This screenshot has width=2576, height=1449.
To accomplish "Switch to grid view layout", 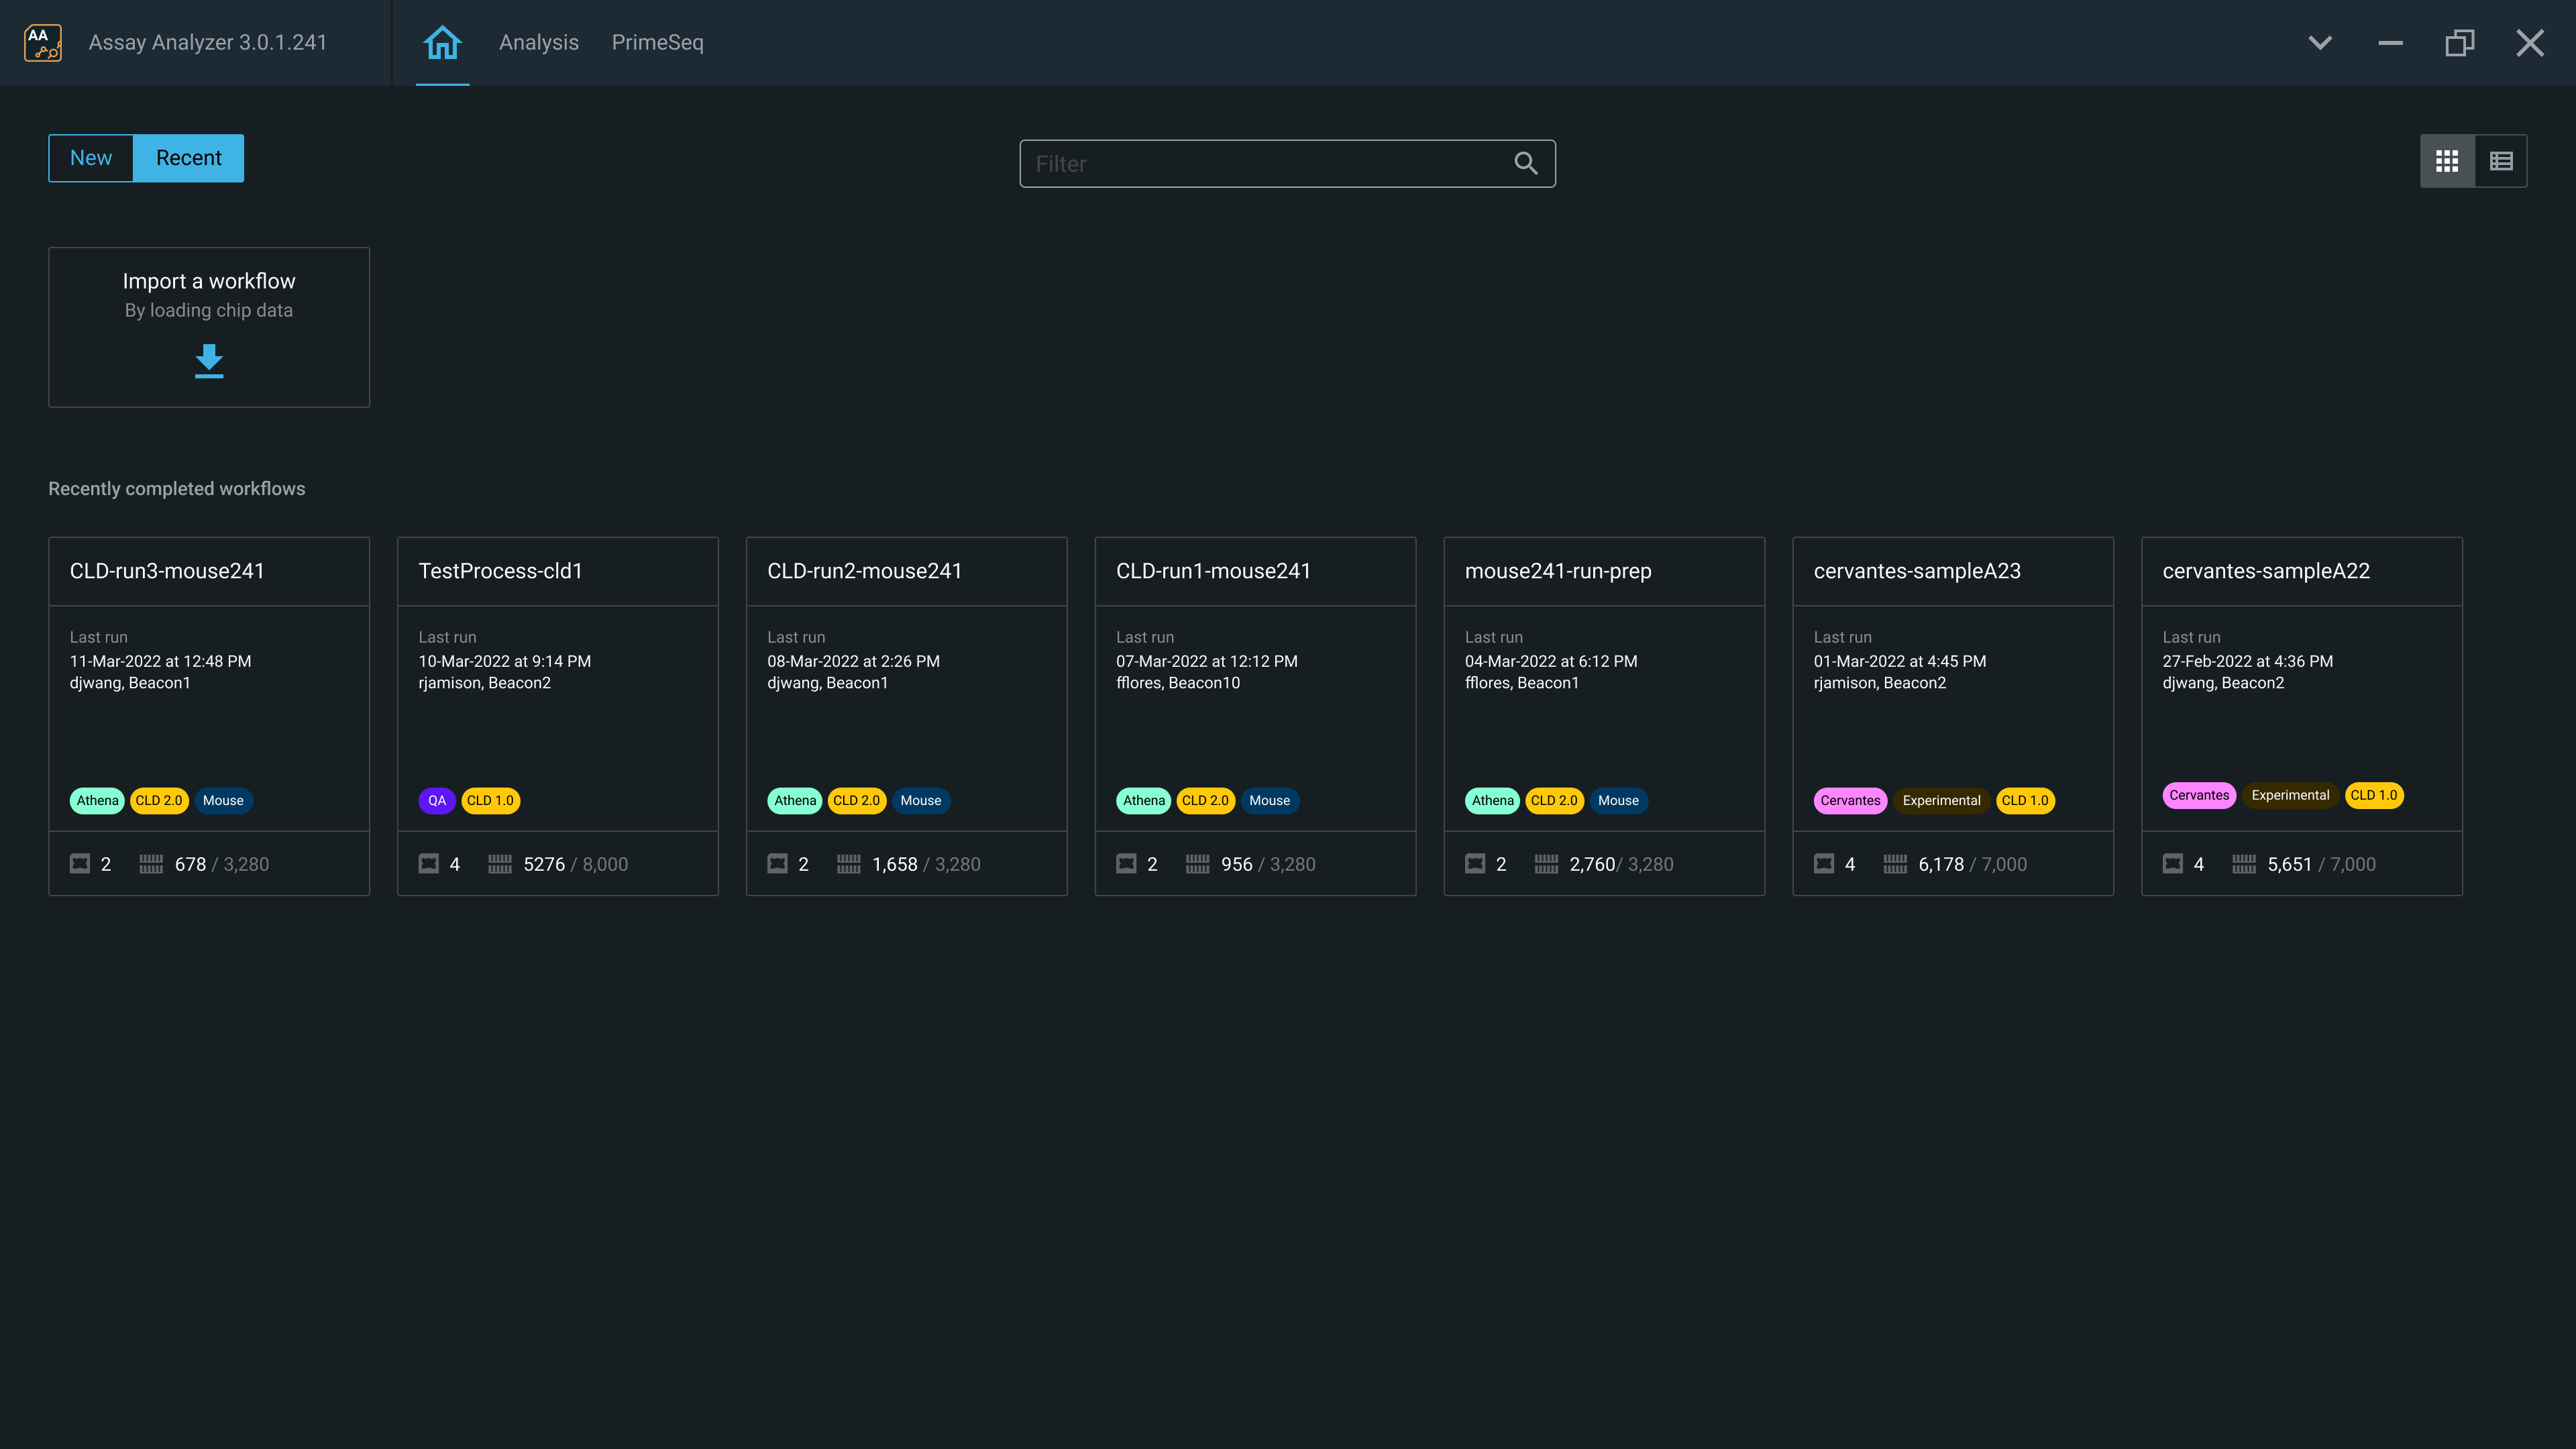I will click(x=2446, y=161).
